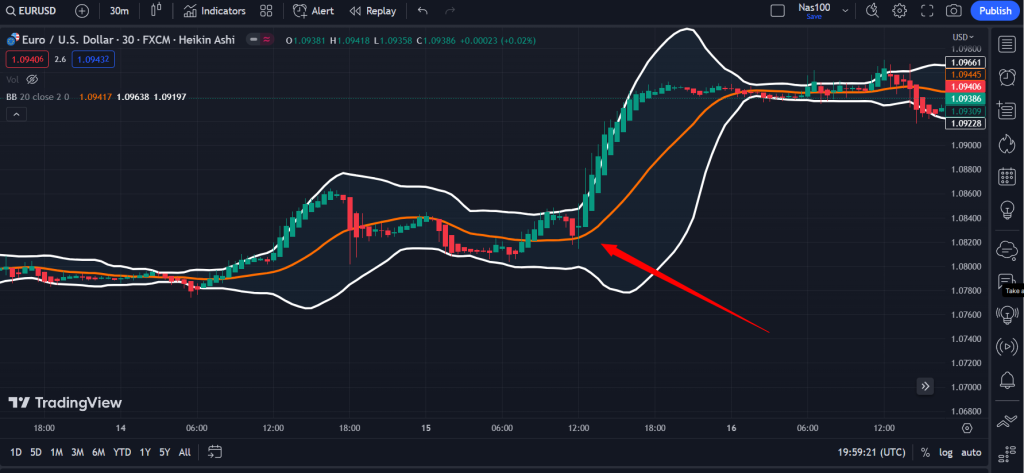Toggle auto scale
Image resolution: width=1024 pixels, height=473 pixels.
[x=971, y=452]
